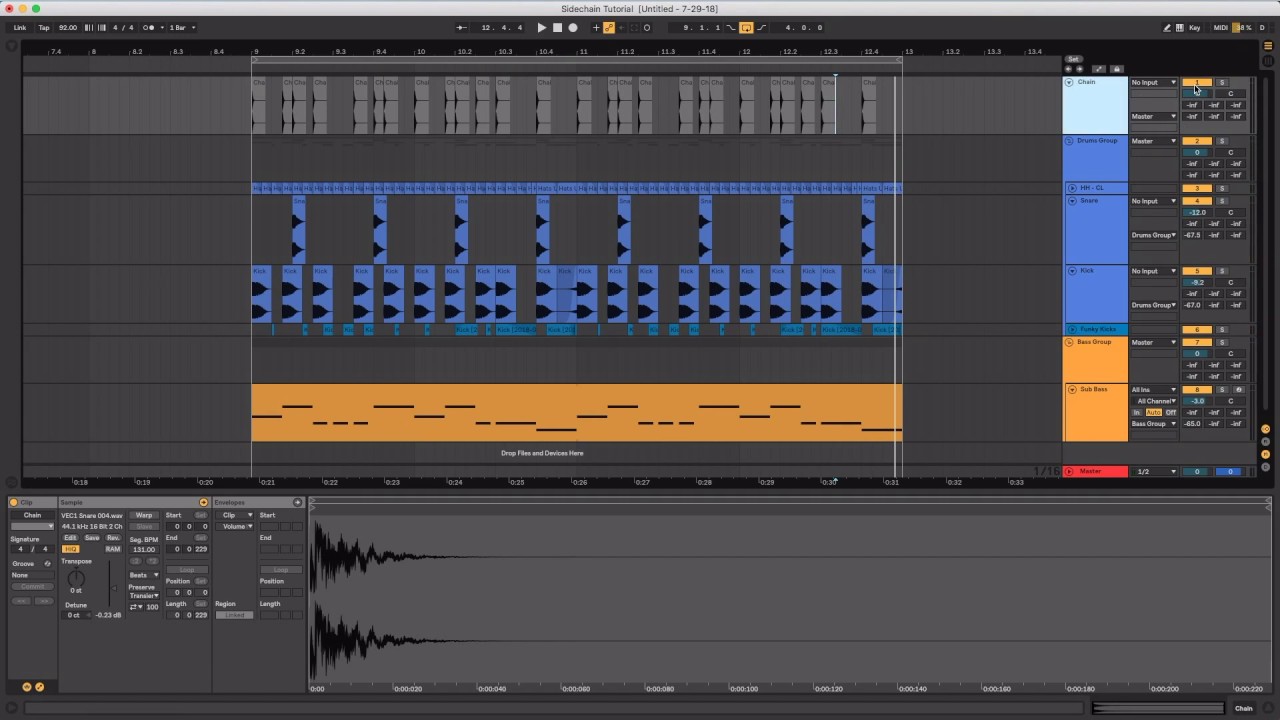Solo the Snare track

click(x=1221, y=201)
